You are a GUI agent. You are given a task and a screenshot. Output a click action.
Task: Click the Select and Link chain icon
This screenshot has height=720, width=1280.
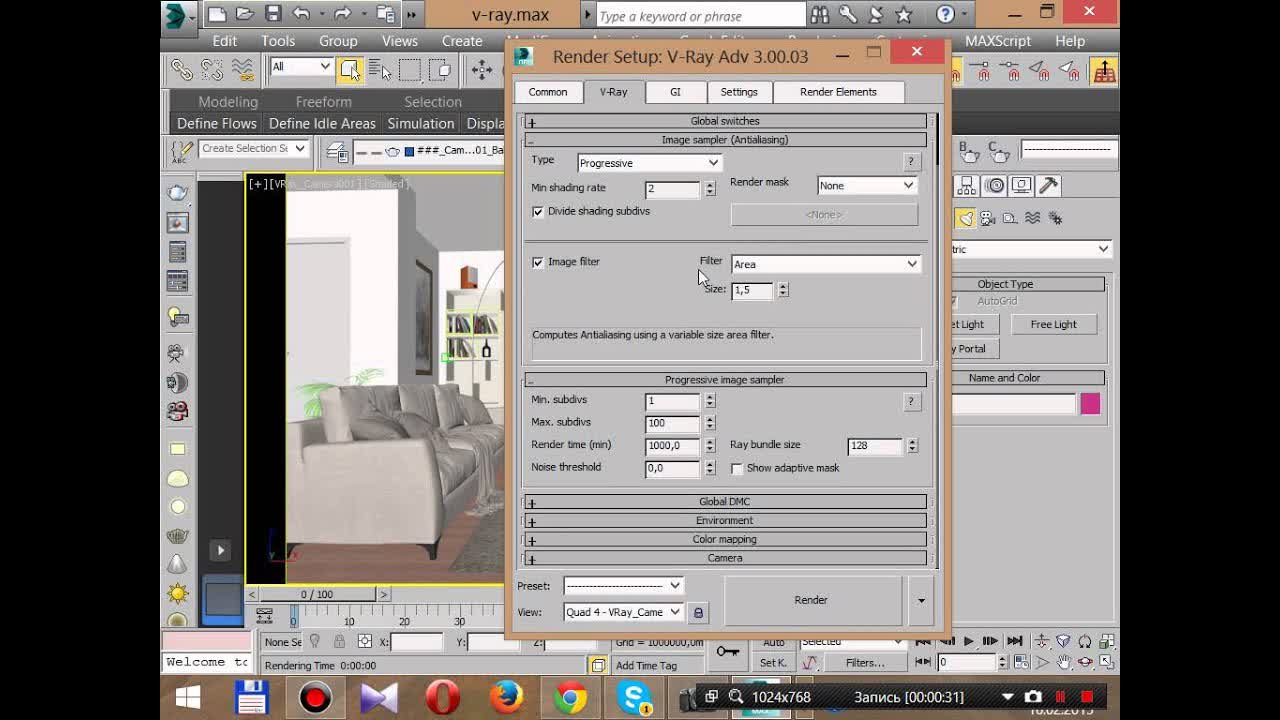pyautogui.click(x=181, y=69)
